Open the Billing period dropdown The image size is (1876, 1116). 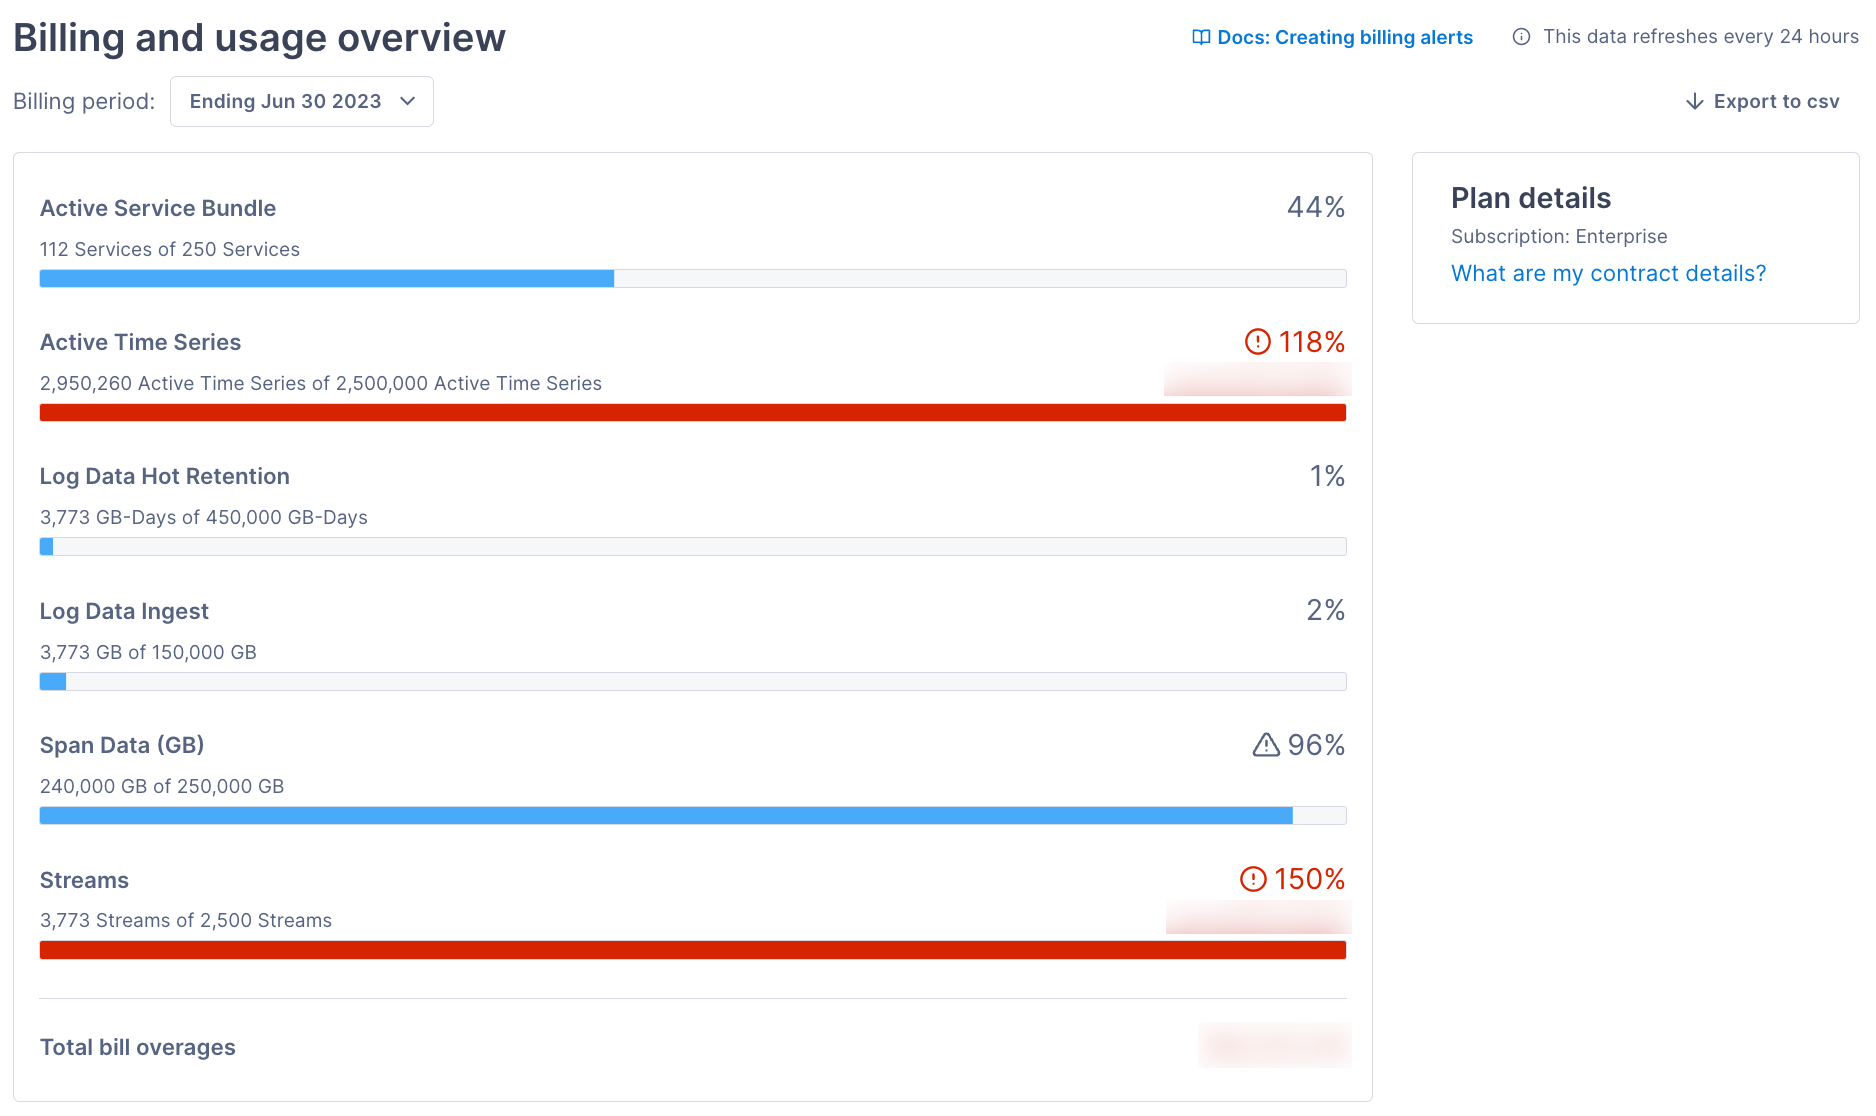(x=301, y=102)
